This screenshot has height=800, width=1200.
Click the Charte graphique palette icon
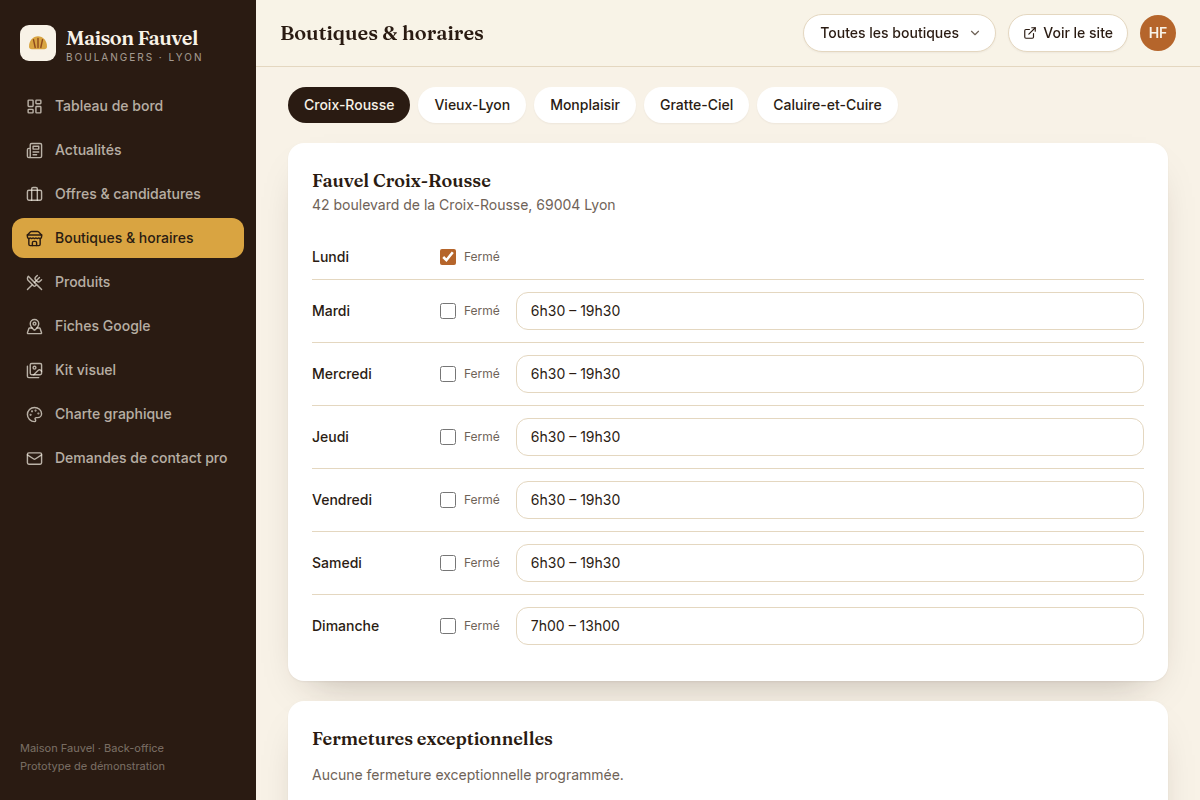[x=34, y=414]
